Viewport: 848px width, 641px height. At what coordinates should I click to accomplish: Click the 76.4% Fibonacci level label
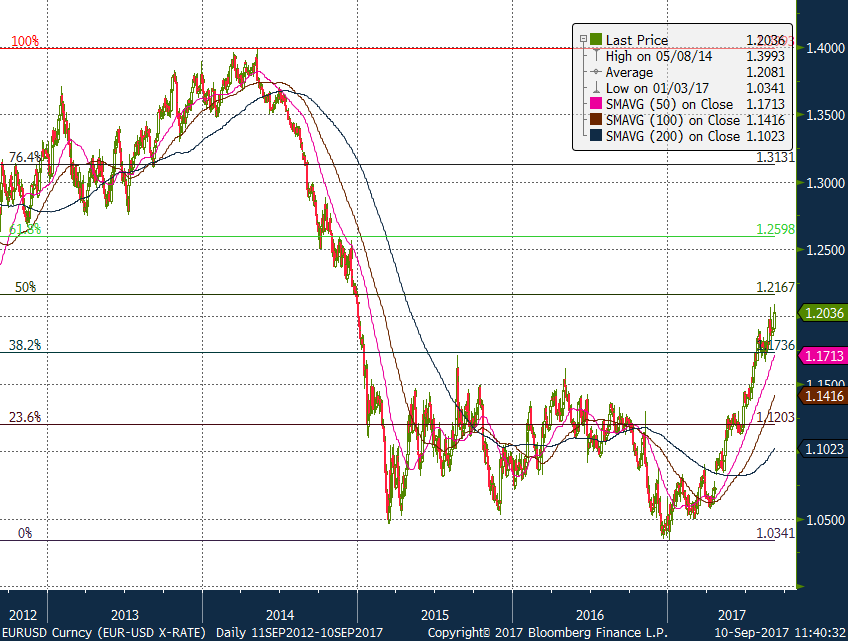(25, 157)
